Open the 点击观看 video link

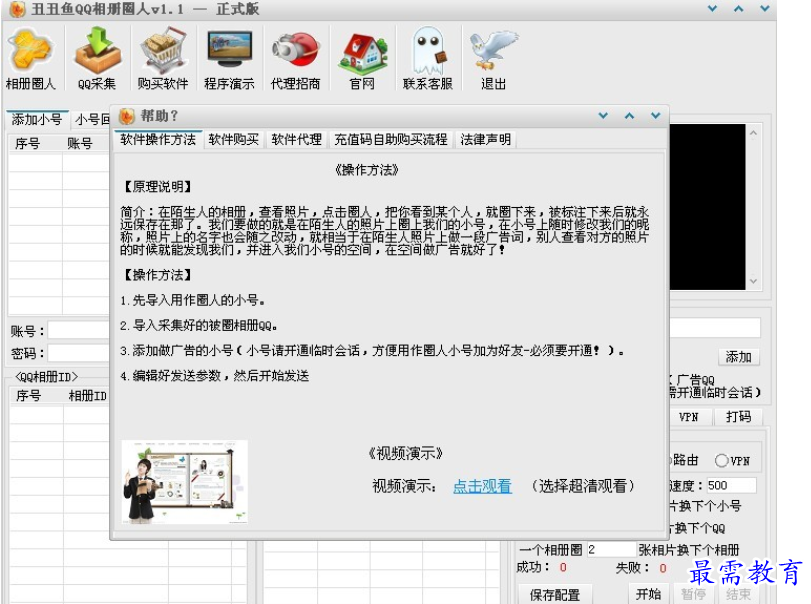[x=482, y=486]
